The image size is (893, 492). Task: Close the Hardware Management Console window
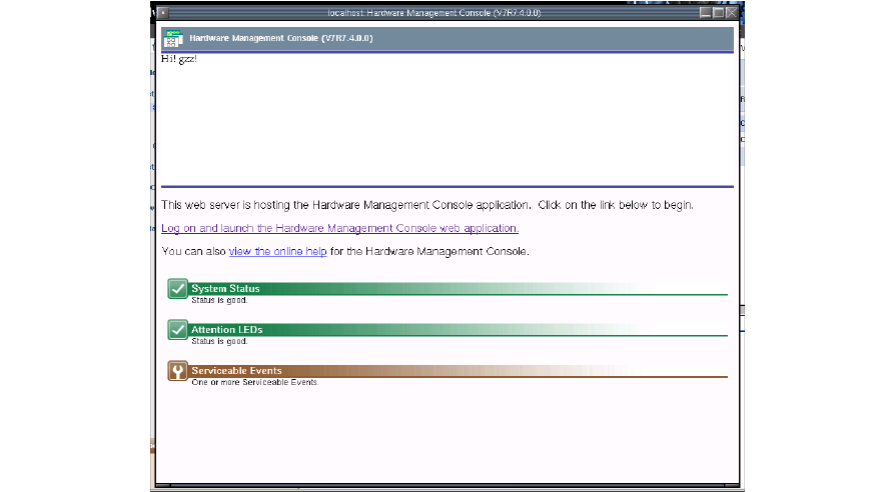[x=732, y=13]
